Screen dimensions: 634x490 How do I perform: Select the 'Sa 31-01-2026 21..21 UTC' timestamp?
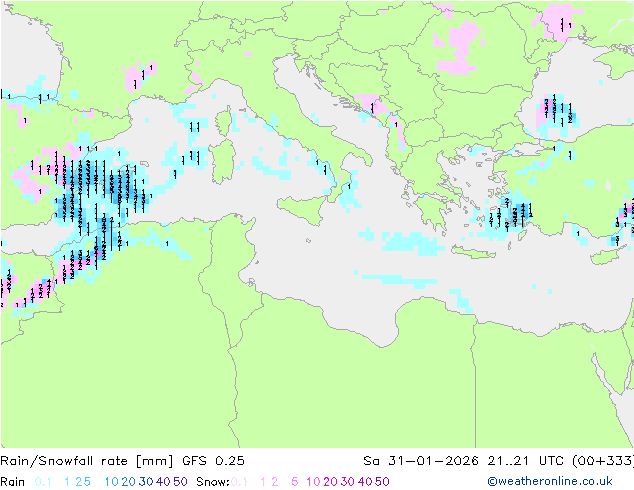pyautogui.click(x=465, y=461)
